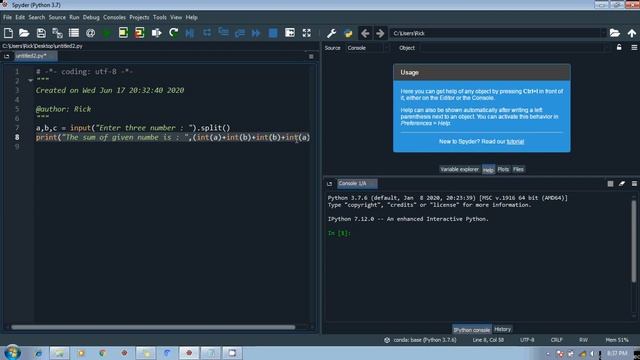This screenshot has width=640, height=360.
Task: Expand the working directory path dropdown
Action: [x=603, y=33]
